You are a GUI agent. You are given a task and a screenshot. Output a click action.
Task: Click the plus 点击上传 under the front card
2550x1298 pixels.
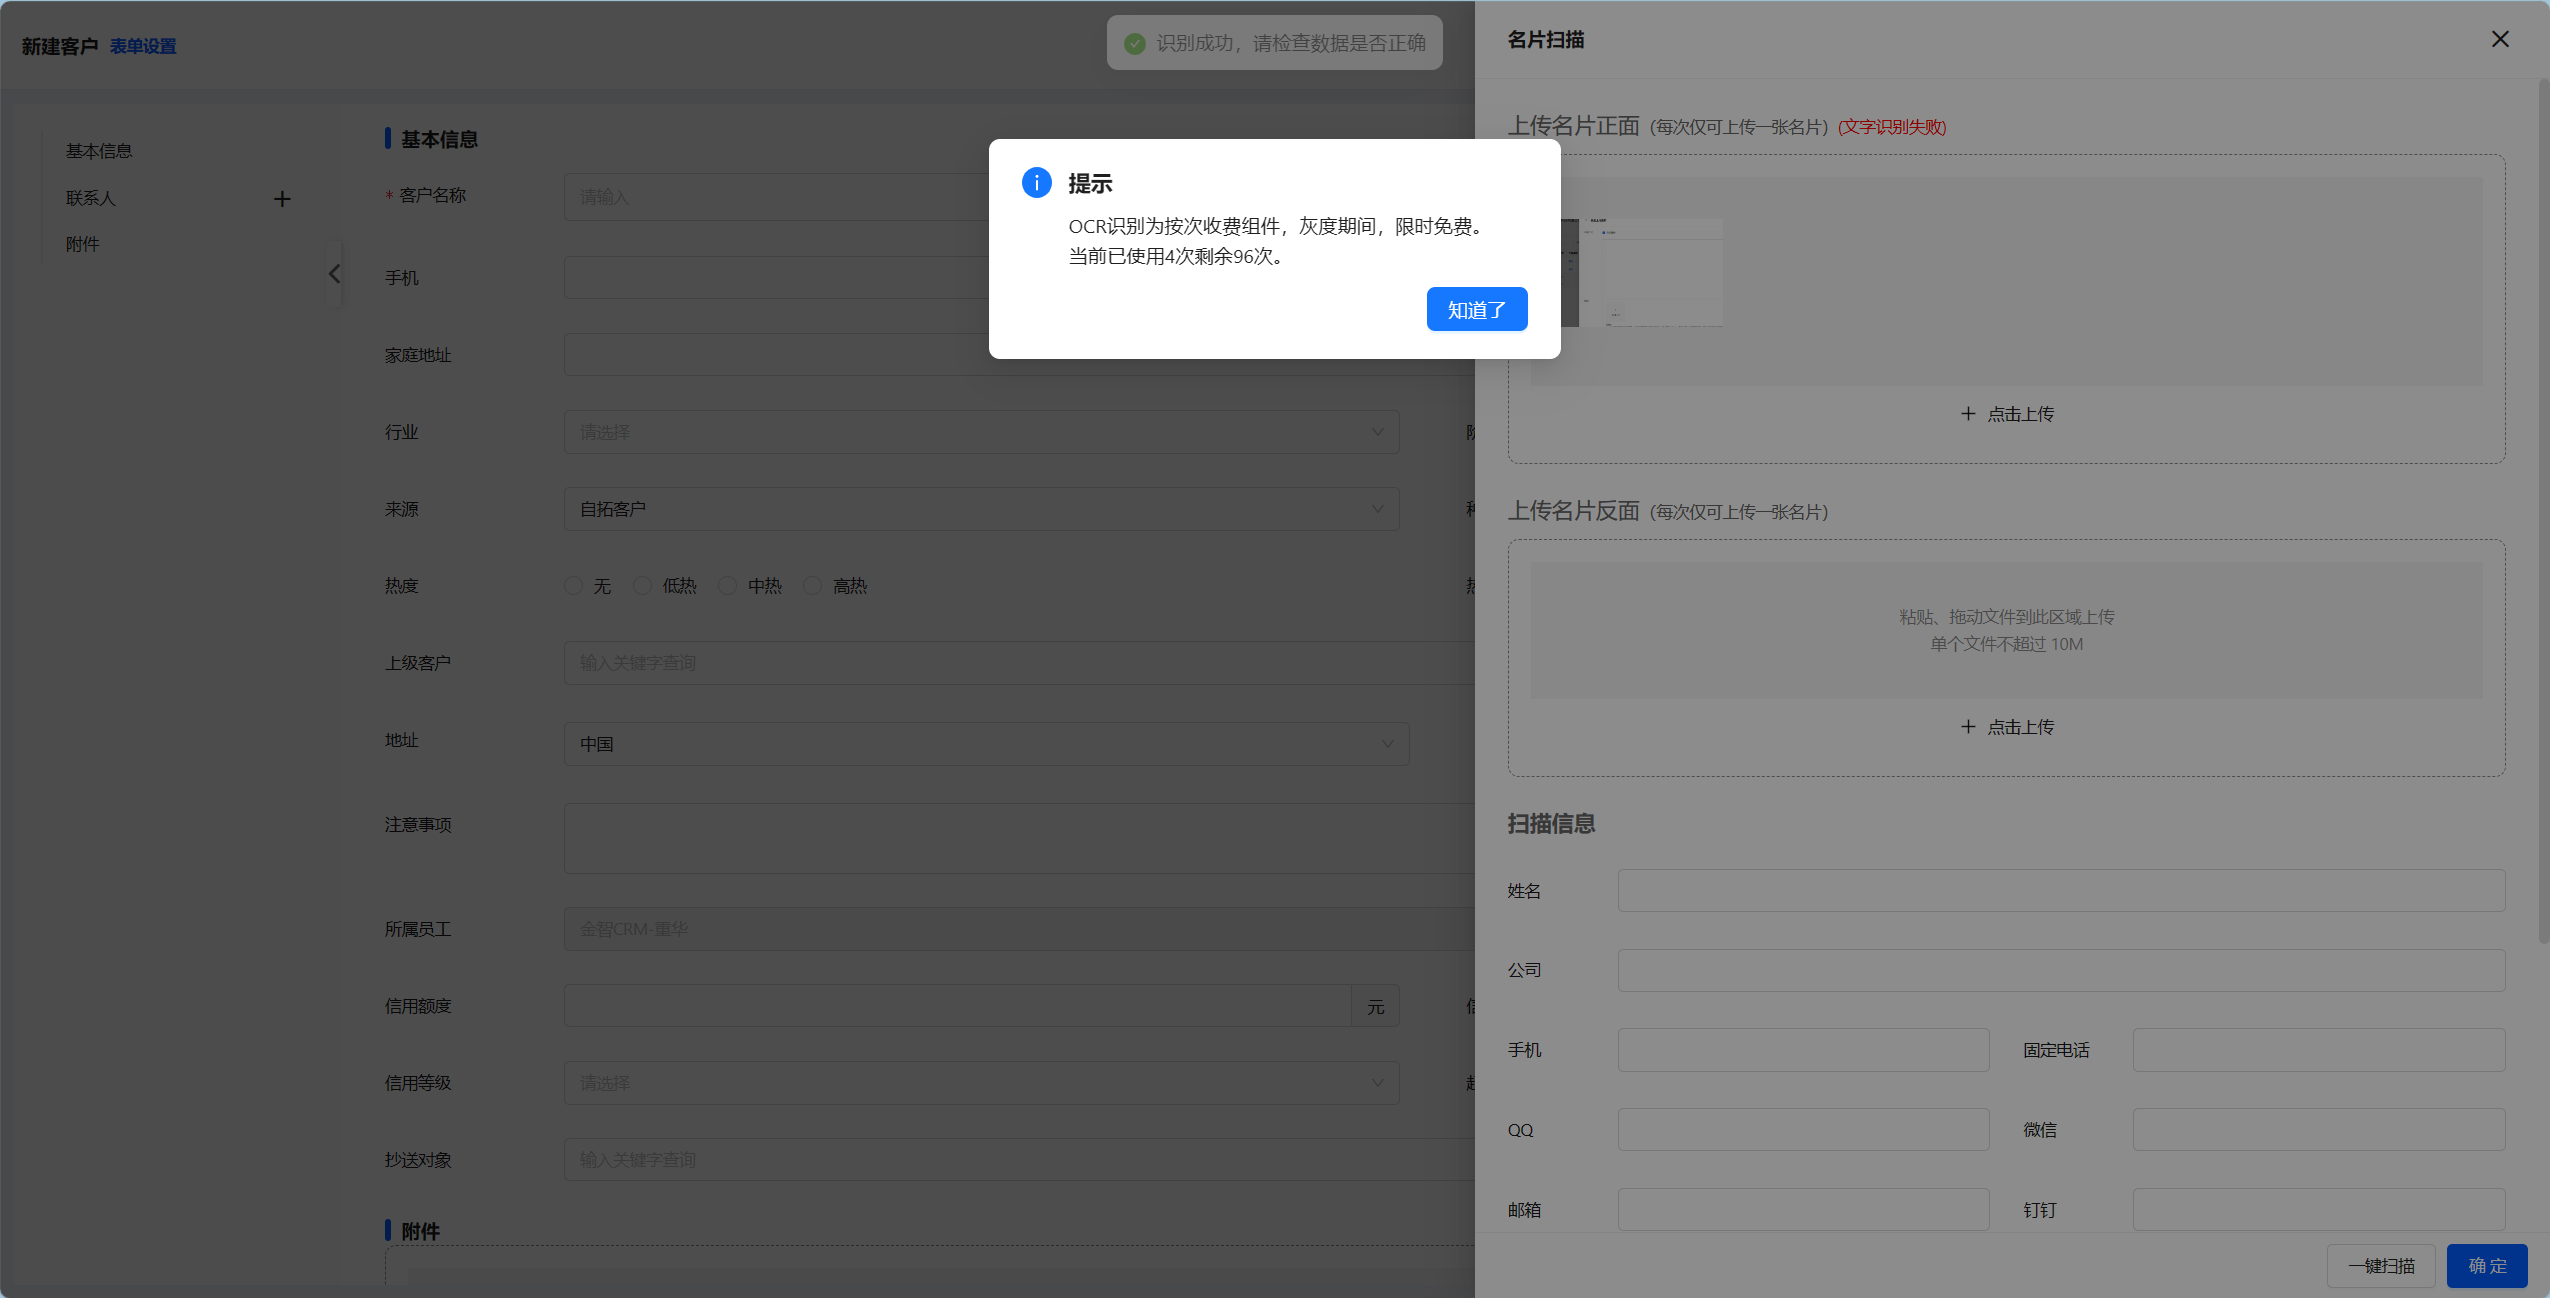2006,414
